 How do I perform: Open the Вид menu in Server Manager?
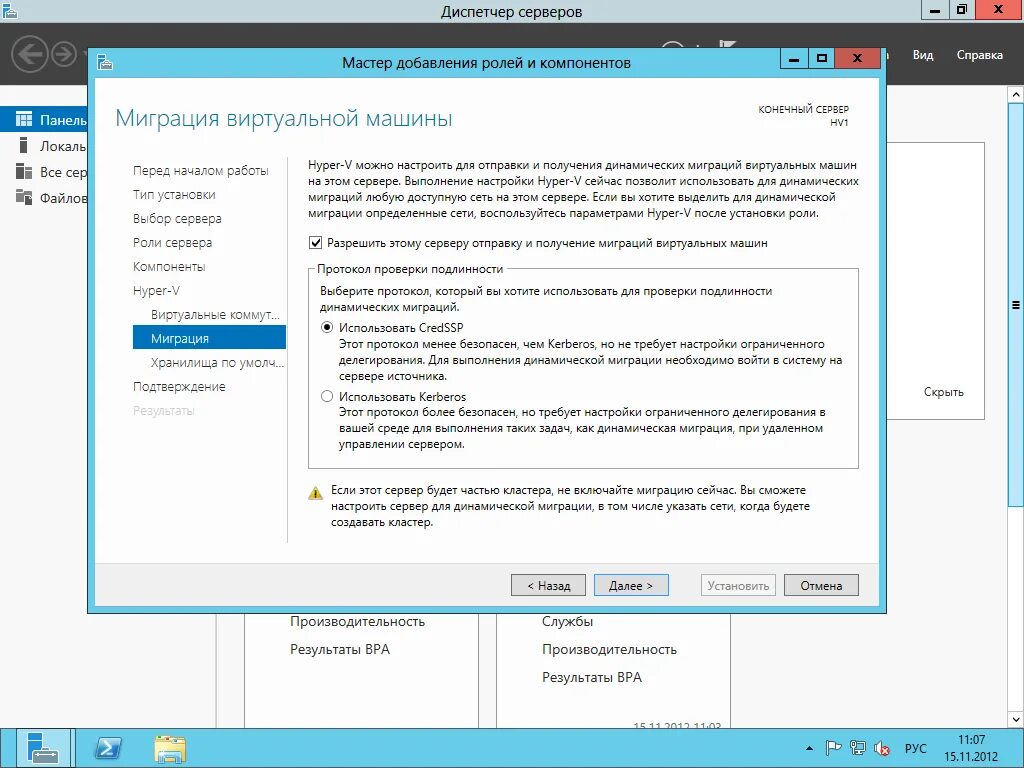click(x=923, y=55)
